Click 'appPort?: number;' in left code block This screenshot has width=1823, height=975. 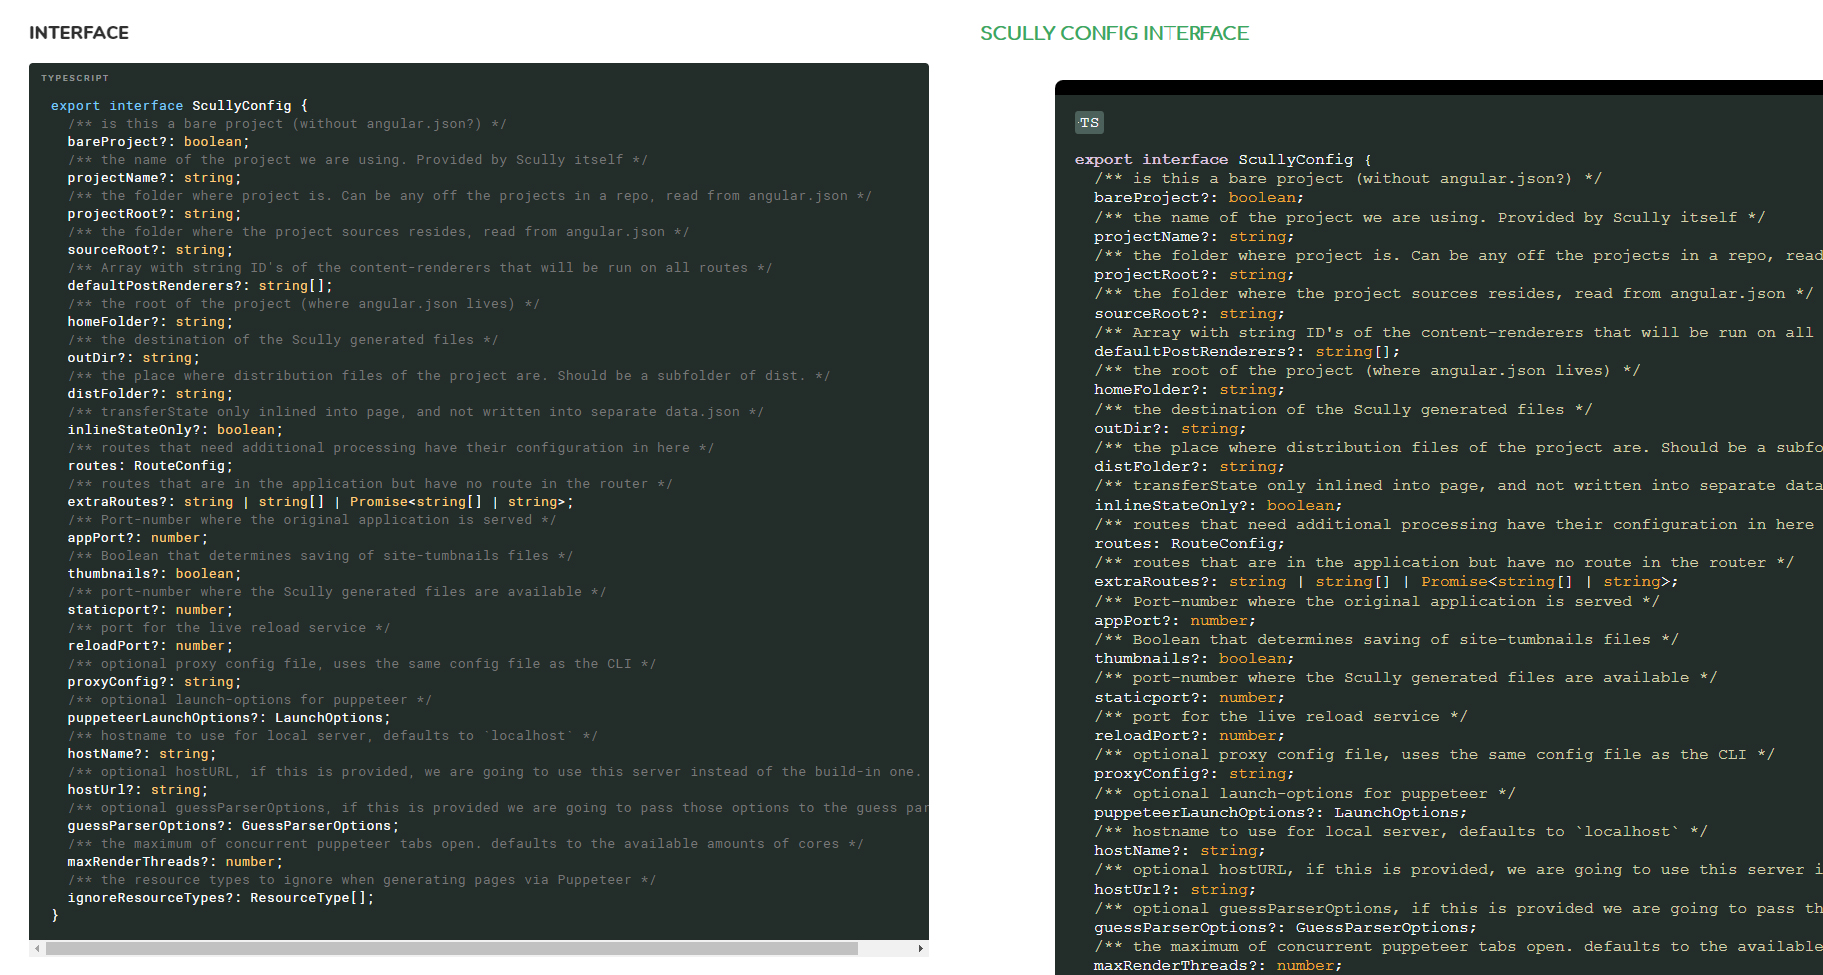tap(138, 538)
